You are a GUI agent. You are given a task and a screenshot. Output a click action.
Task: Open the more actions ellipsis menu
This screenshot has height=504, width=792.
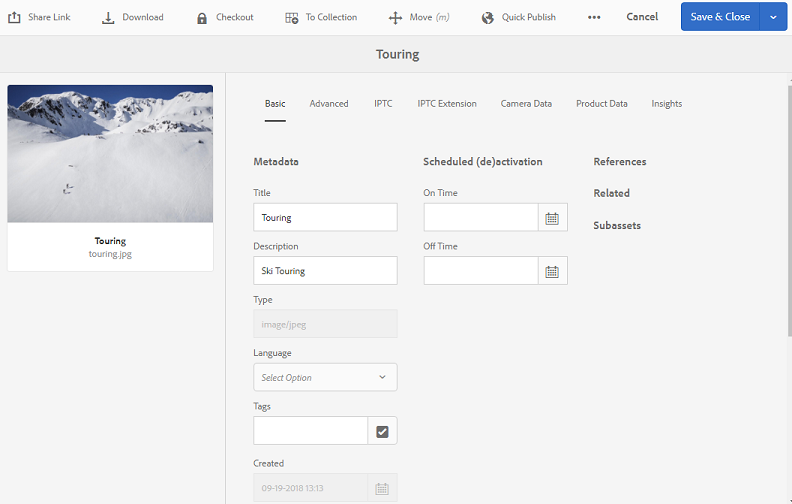point(594,18)
